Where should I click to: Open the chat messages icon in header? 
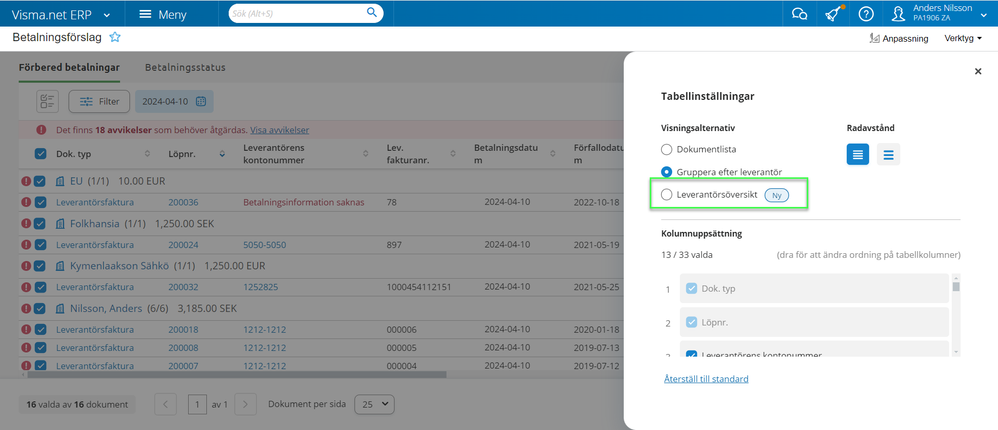(799, 14)
